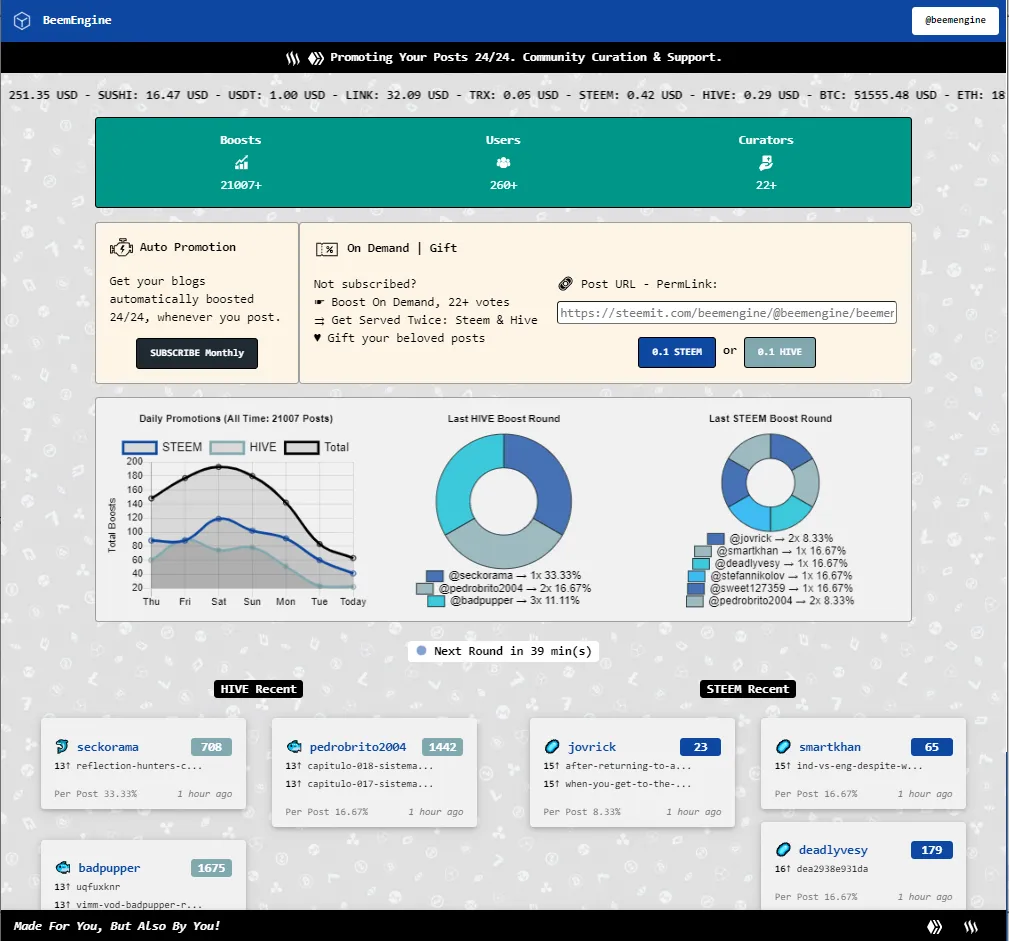Open uqfuxknr post link
Image resolution: width=1009 pixels, height=941 pixels.
pos(98,887)
